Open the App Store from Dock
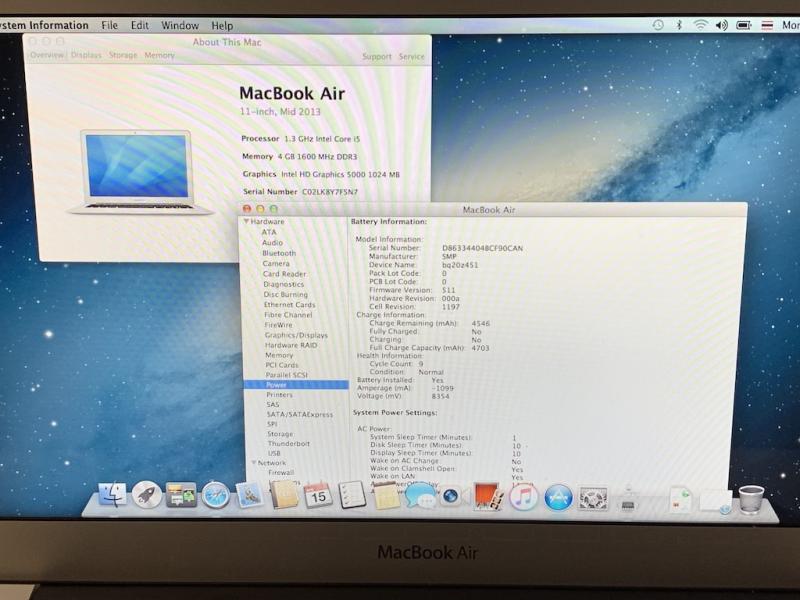The image size is (800, 600). (x=558, y=497)
